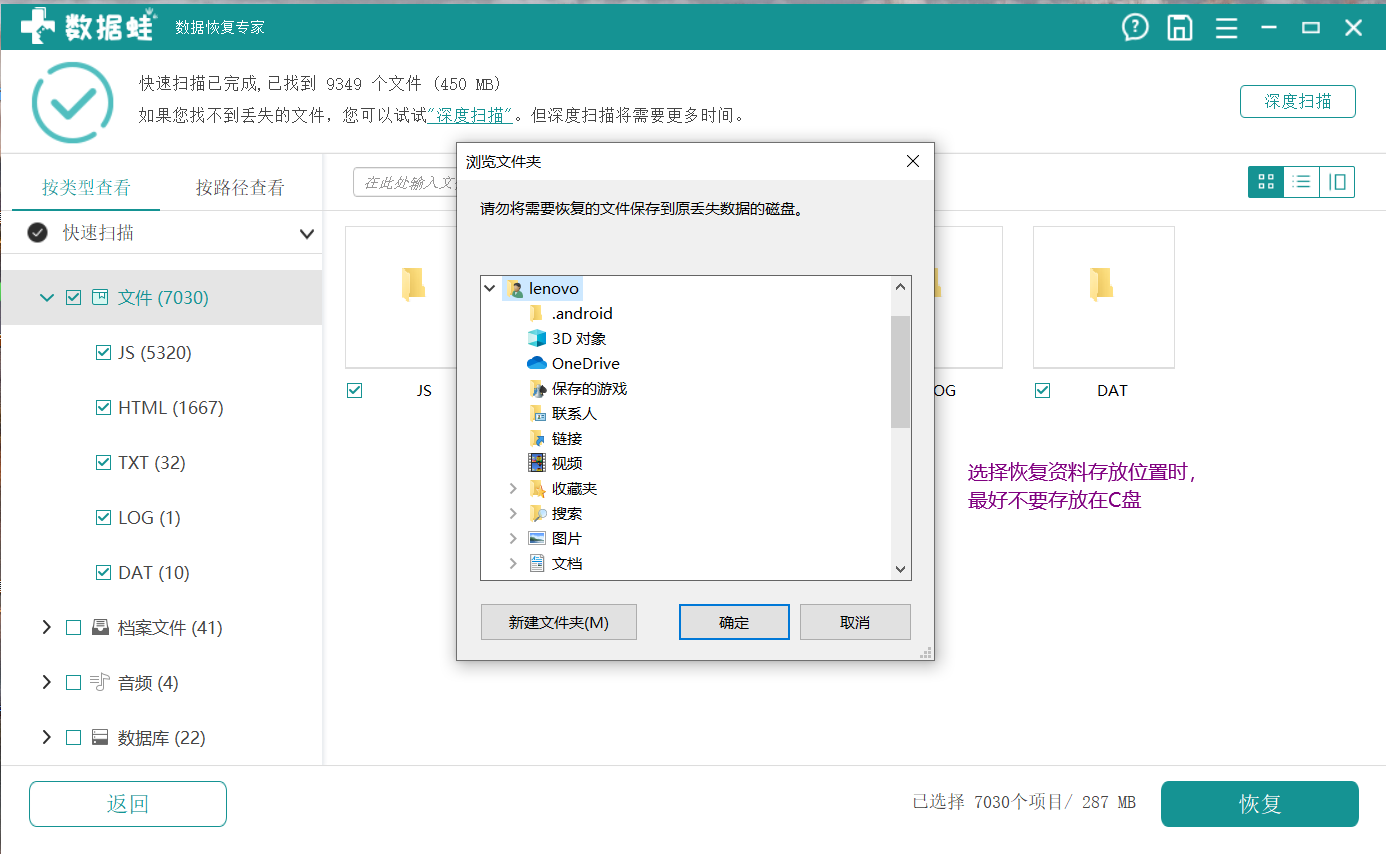This screenshot has width=1386, height=854.
Task: Start a 深度扫描 with top-right button
Action: click(1298, 101)
